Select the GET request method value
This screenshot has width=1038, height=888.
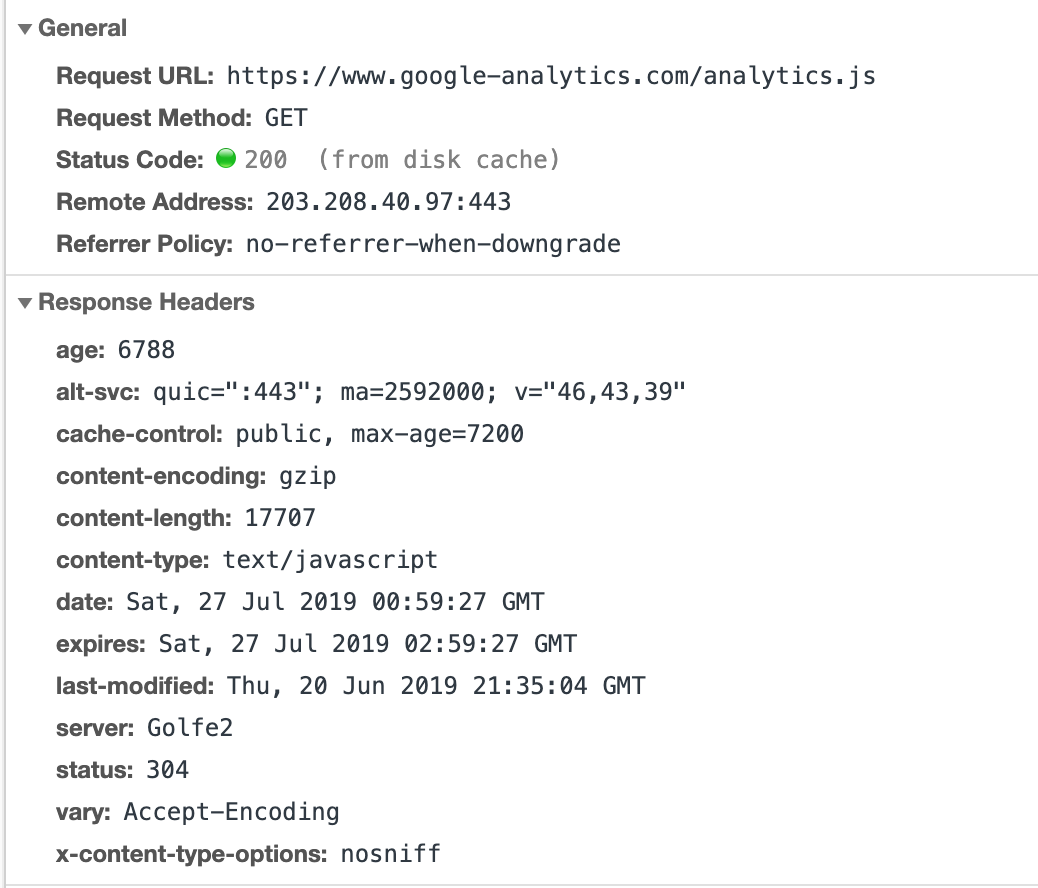click(286, 118)
